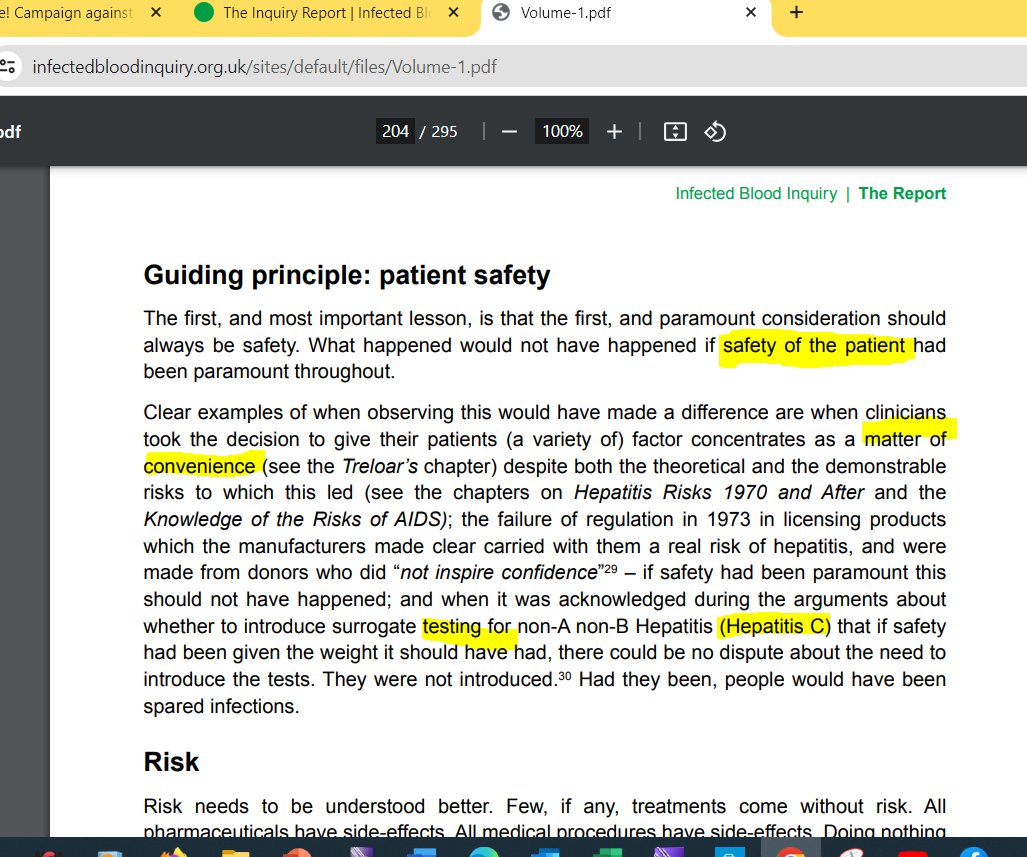Click the pdf title in viewer toolbar
Image resolution: width=1027 pixels, height=857 pixels.
[10, 132]
